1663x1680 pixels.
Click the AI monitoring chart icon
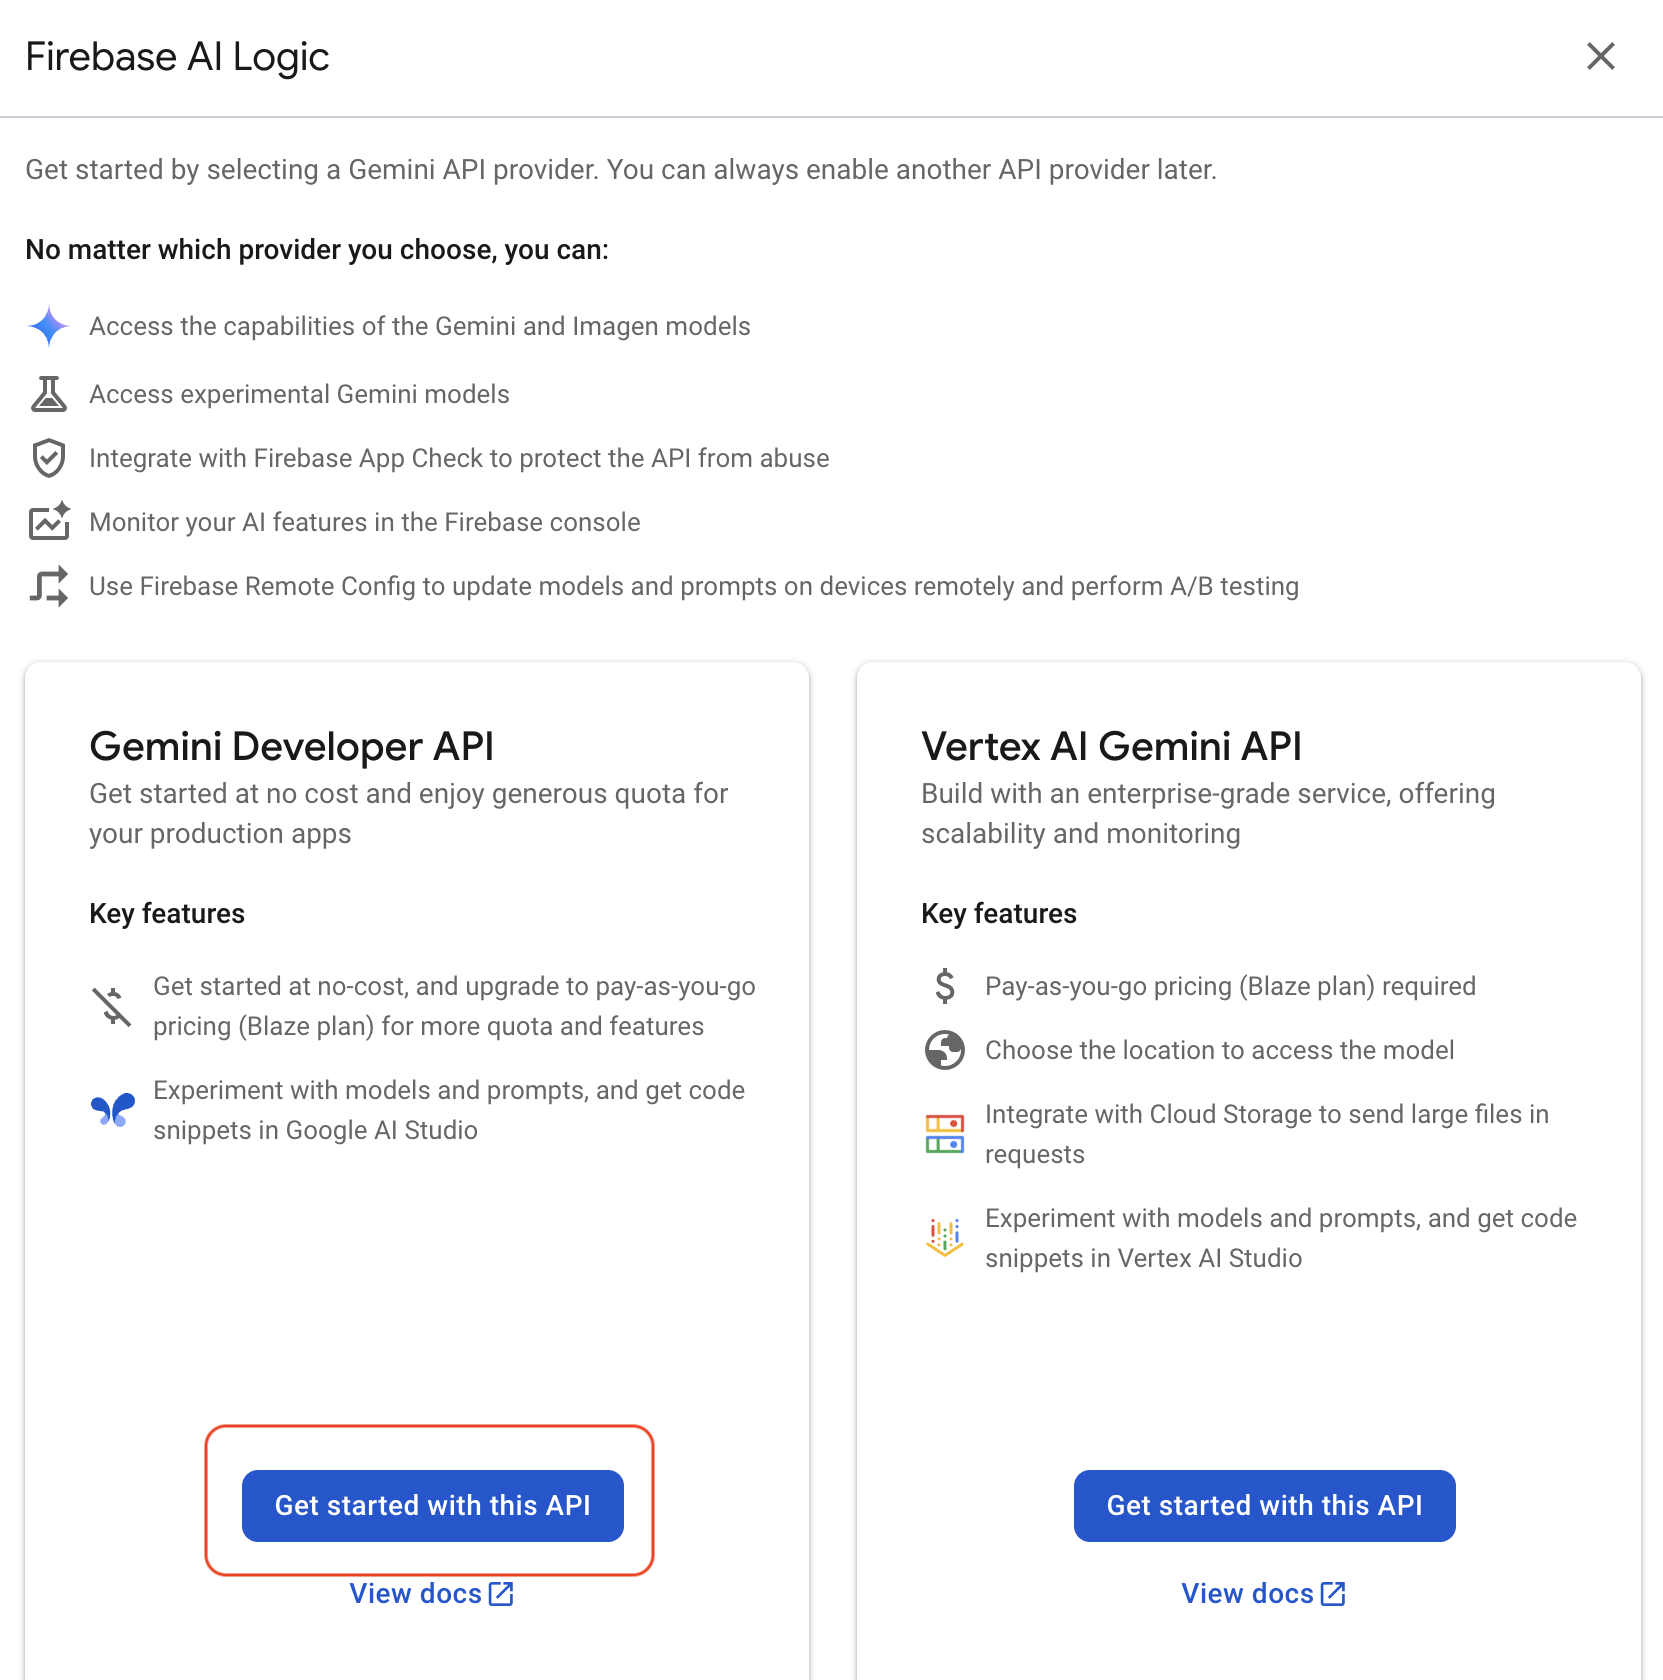click(x=48, y=522)
